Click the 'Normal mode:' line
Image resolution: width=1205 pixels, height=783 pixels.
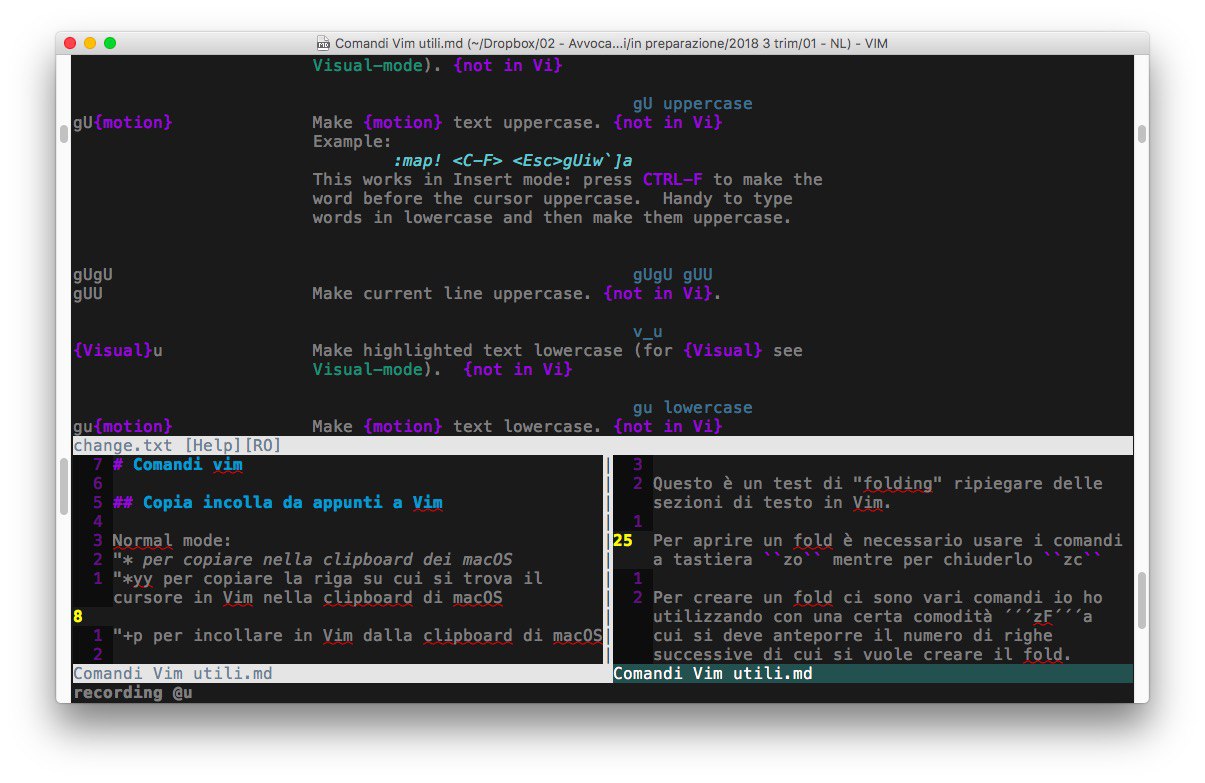click(173, 541)
